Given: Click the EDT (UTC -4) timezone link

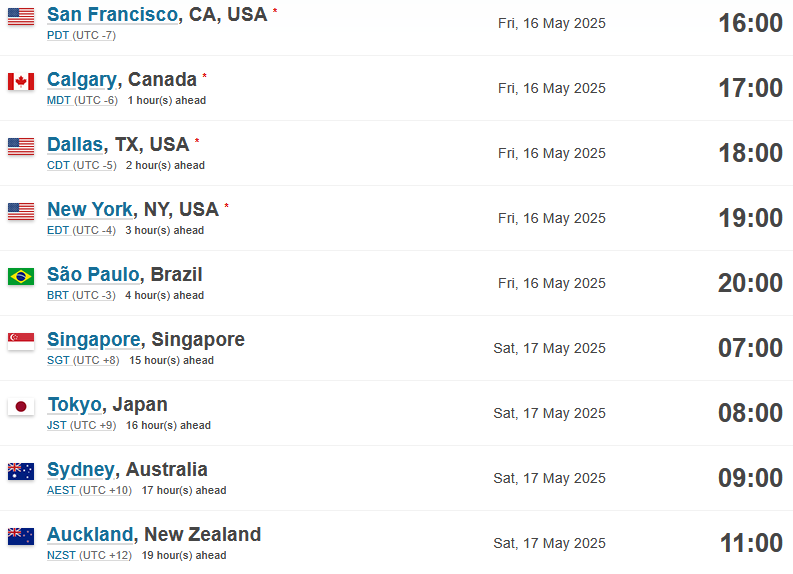Looking at the screenshot, I should (x=81, y=230).
